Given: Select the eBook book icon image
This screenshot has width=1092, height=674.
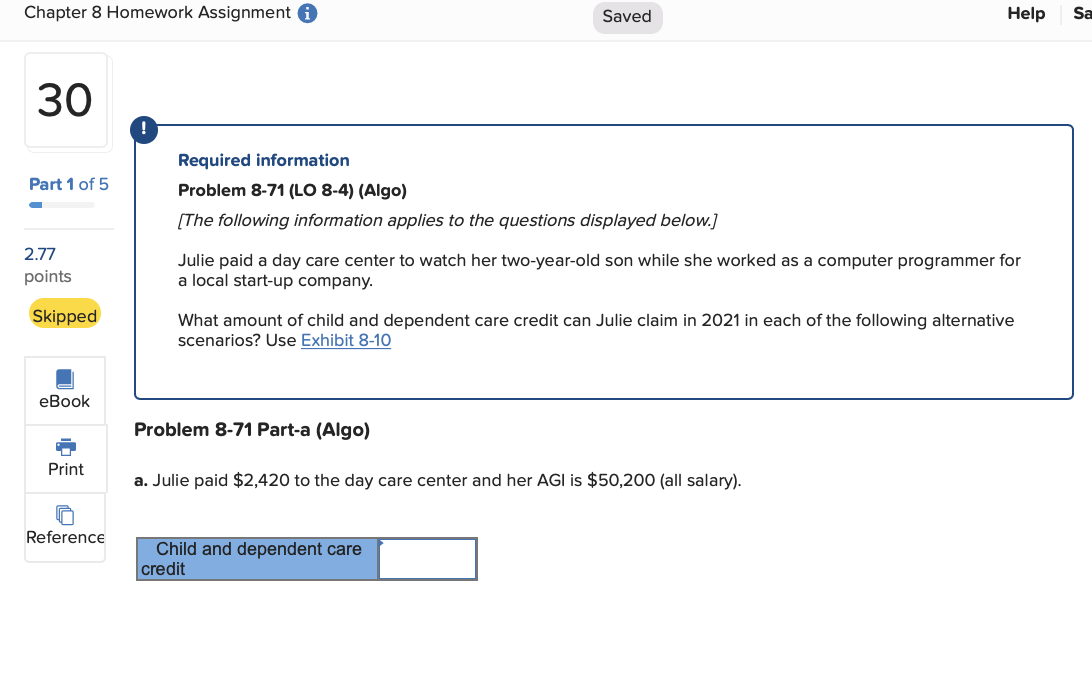Looking at the screenshot, I should click(x=64, y=378).
